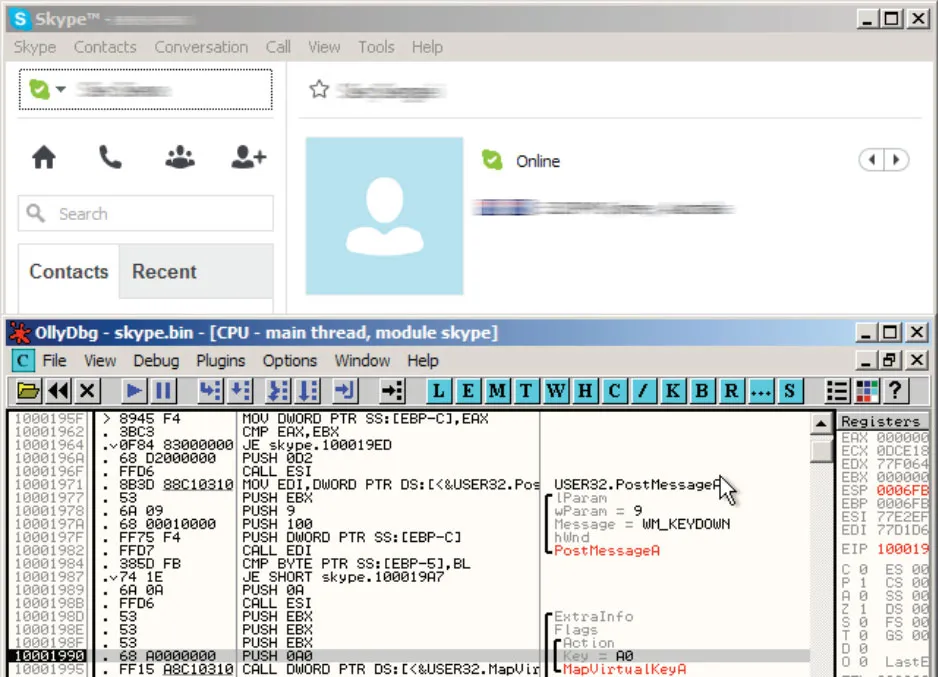This screenshot has width=938, height=677.
Task: Show Log window with L button
Action: 438,391
